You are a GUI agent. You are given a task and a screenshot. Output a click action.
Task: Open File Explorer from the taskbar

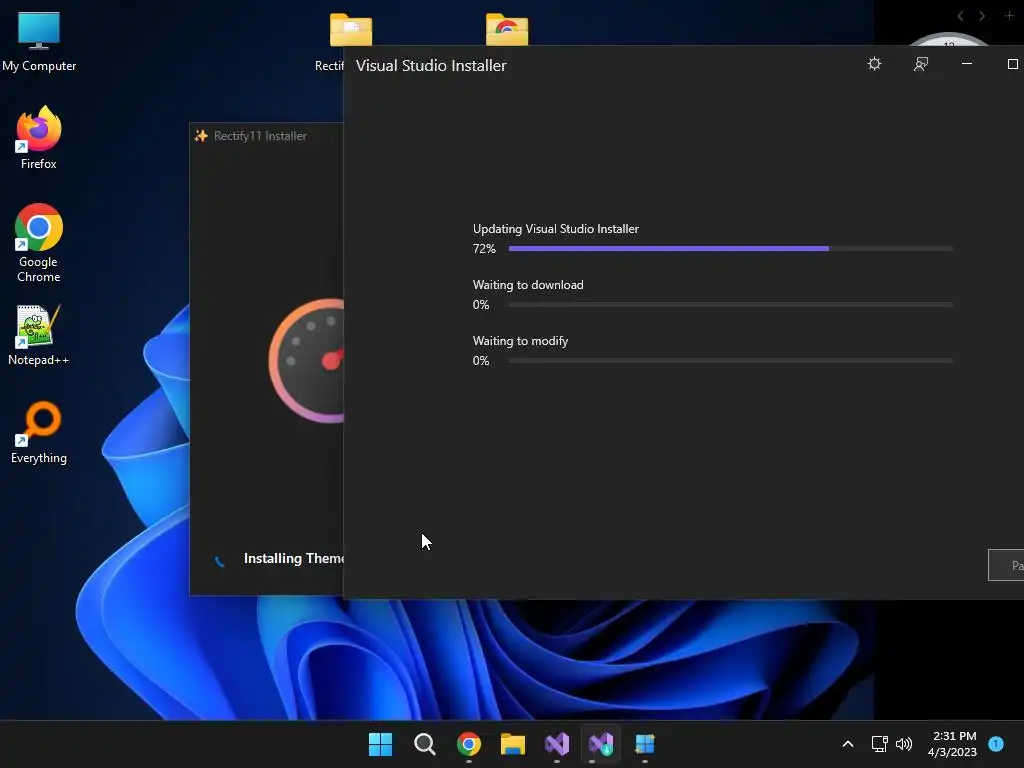coord(513,744)
